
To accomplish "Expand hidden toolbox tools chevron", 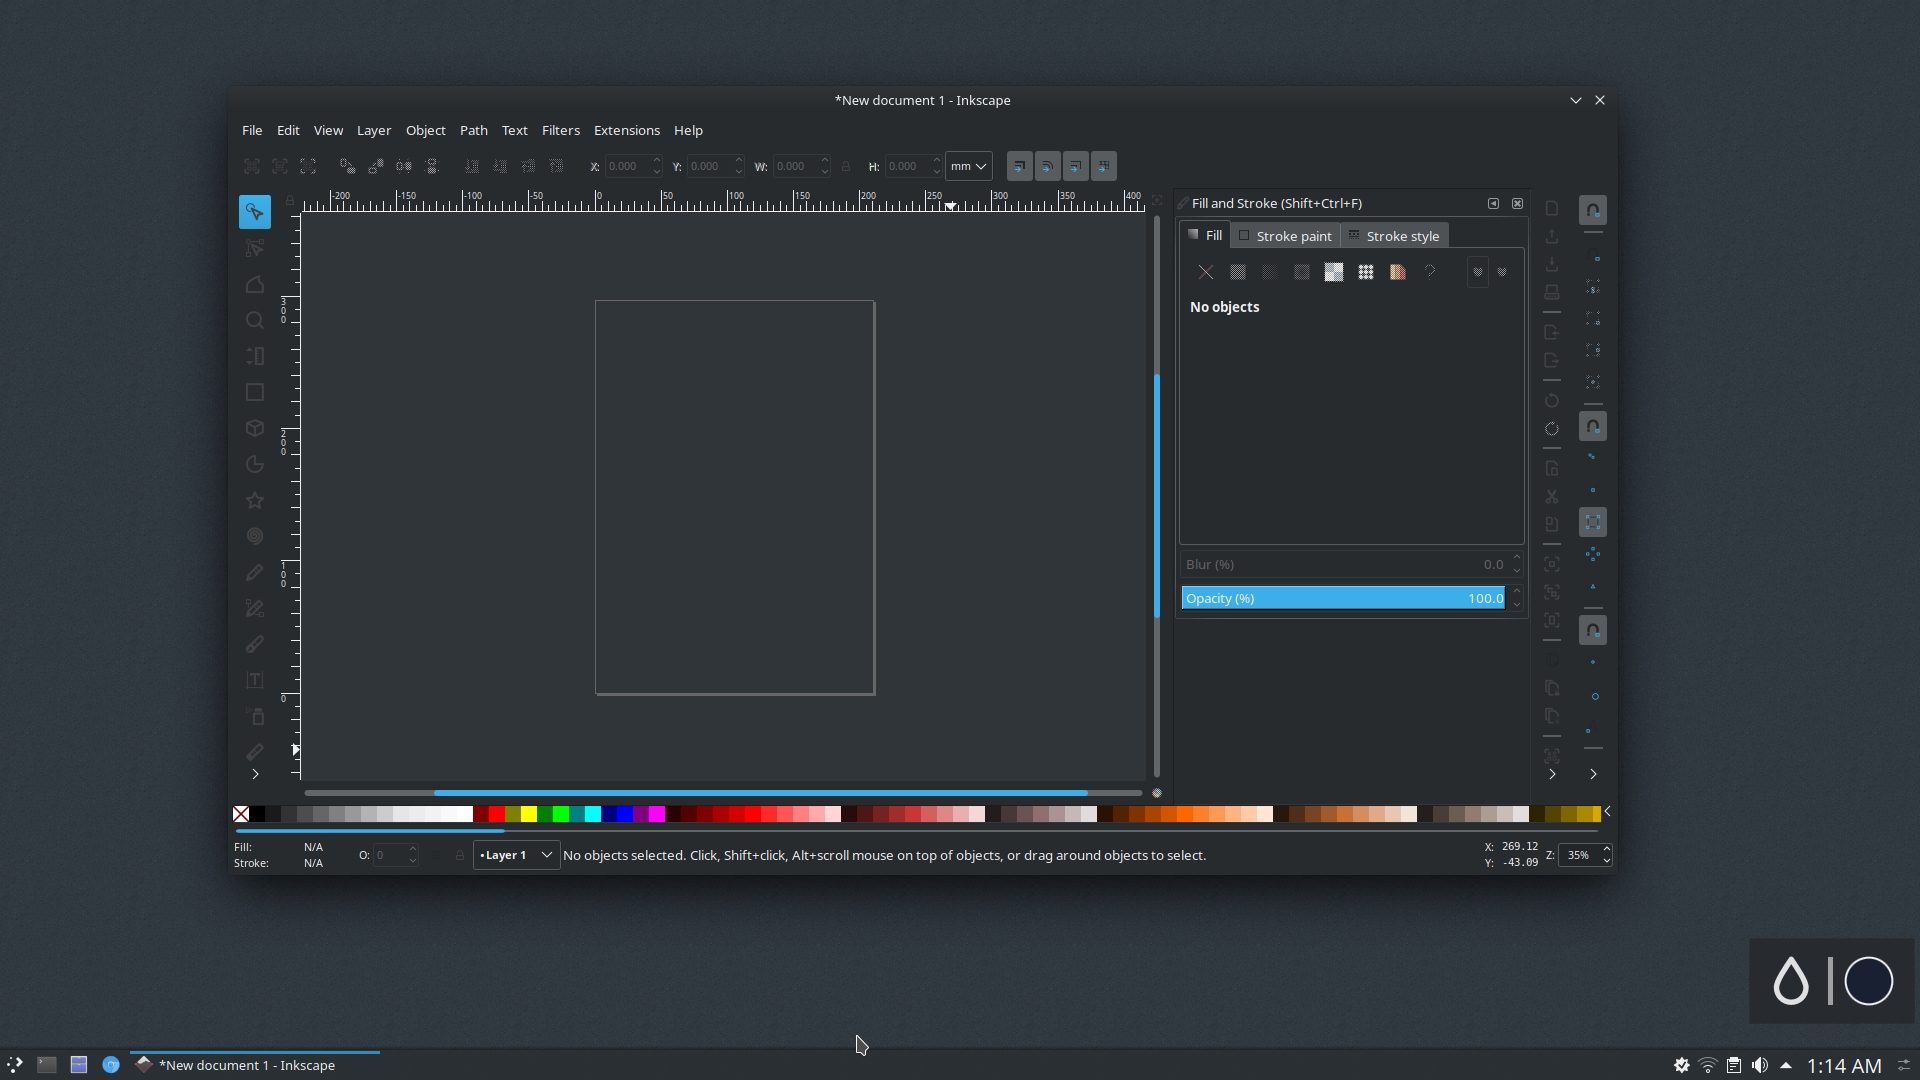I will (x=255, y=774).
